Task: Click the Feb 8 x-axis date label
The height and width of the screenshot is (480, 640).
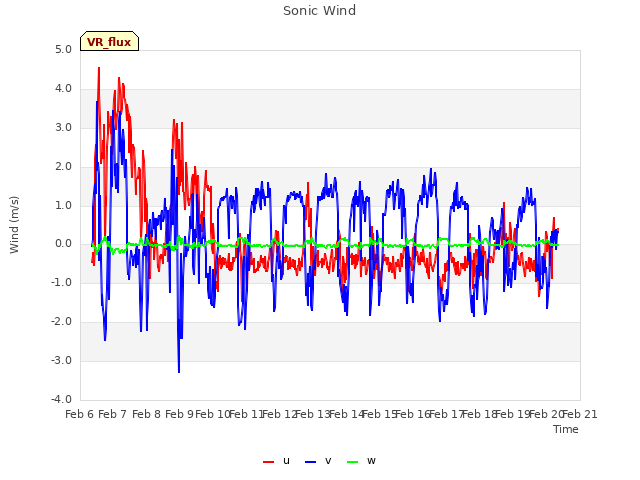Action: coord(146,414)
